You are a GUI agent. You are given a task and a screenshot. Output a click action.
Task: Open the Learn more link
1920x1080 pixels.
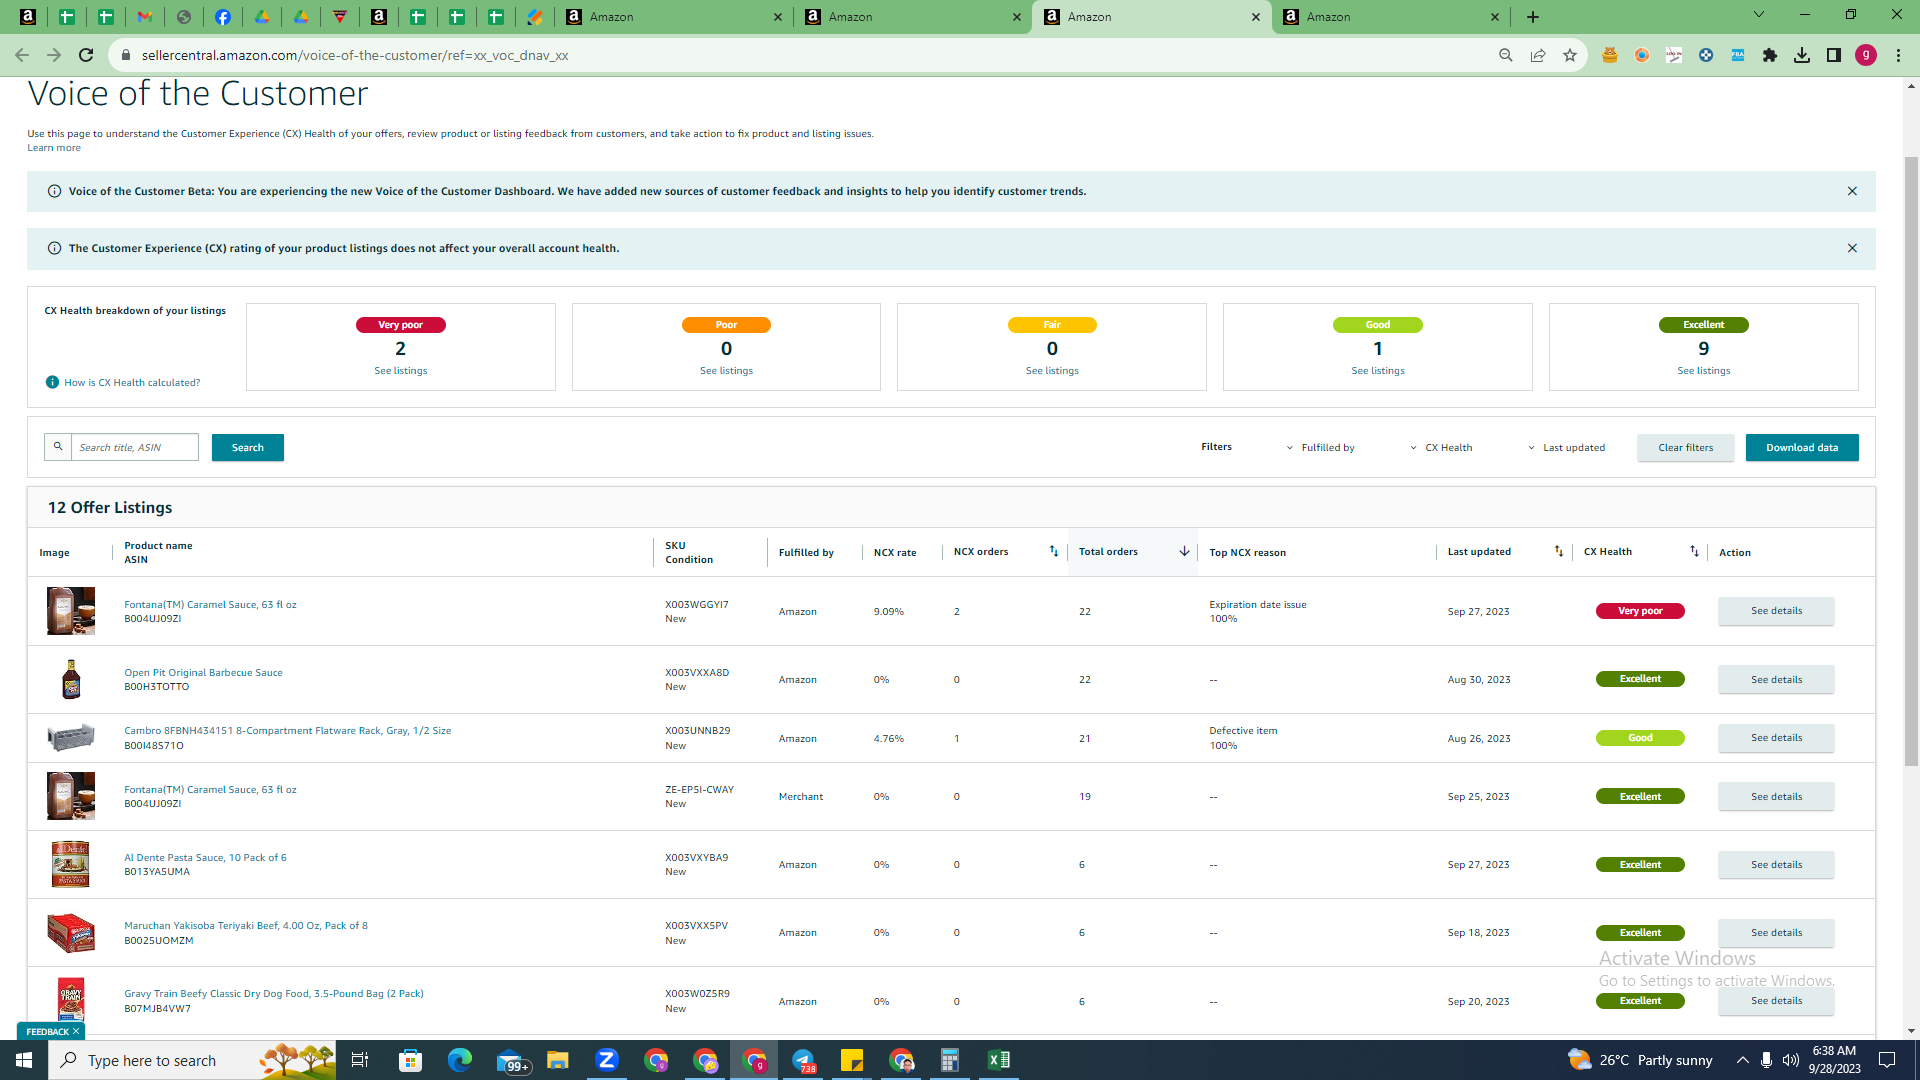[54, 148]
